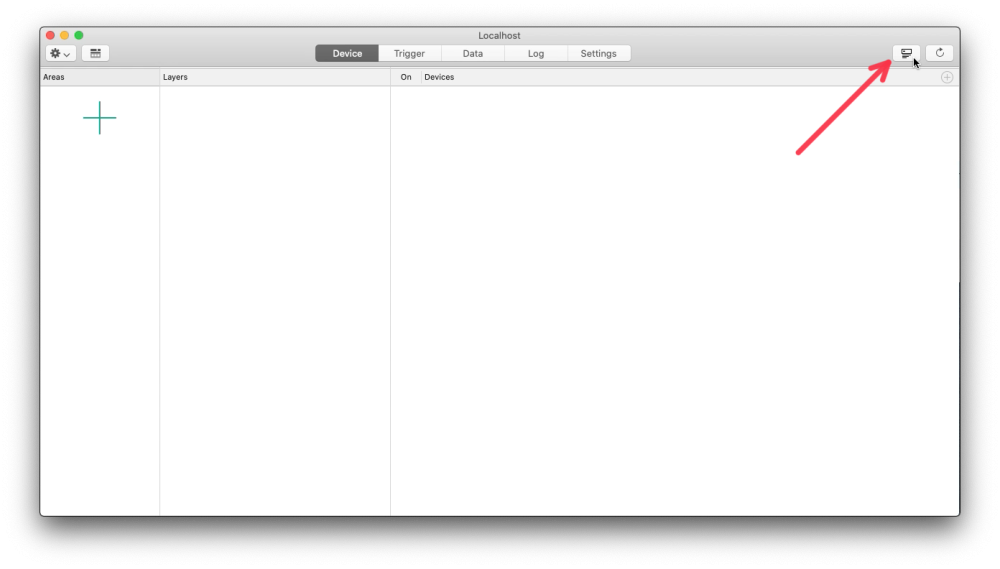Minimize the Localhost window with yellow button
This screenshot has width=1000, height=569.
[x=64, y=35]
